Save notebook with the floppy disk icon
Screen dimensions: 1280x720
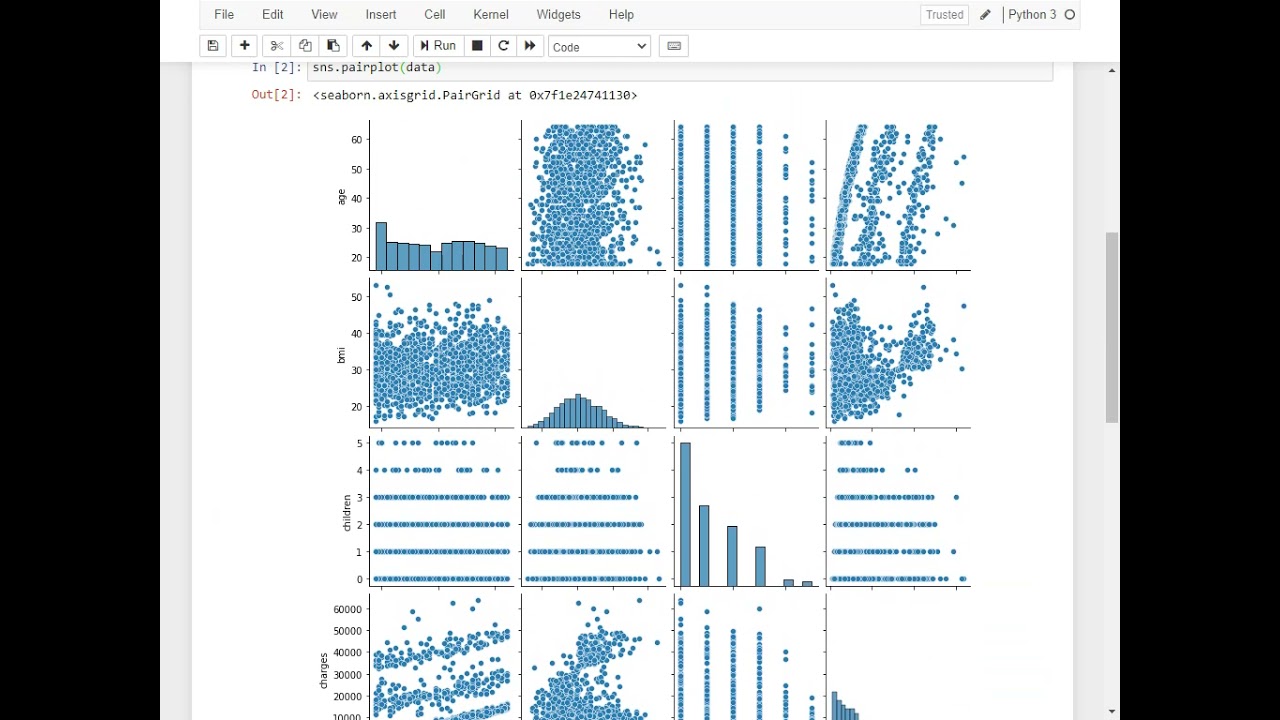213,46
